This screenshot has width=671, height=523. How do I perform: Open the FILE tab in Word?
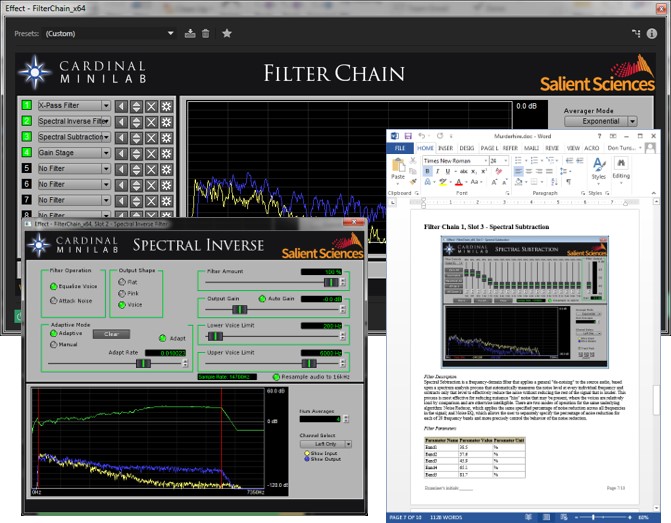[x=400, y=148]
